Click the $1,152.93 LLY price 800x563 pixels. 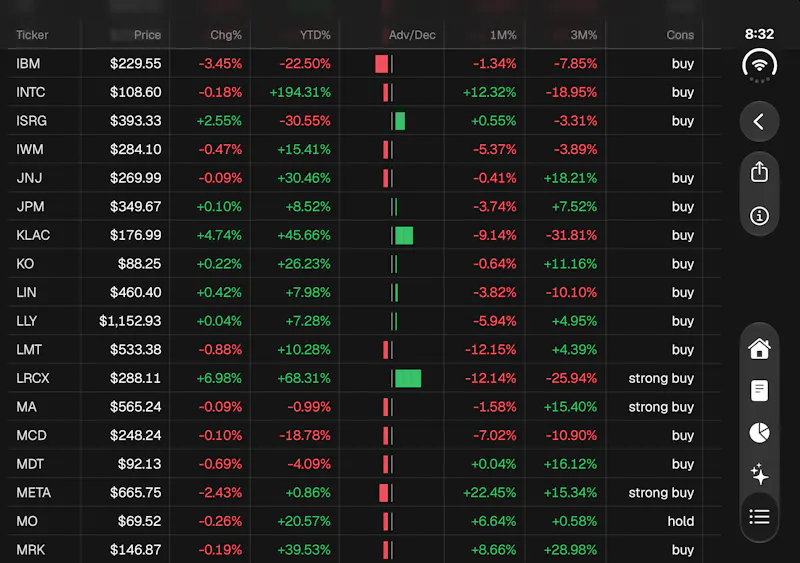[x=130, y=321]
